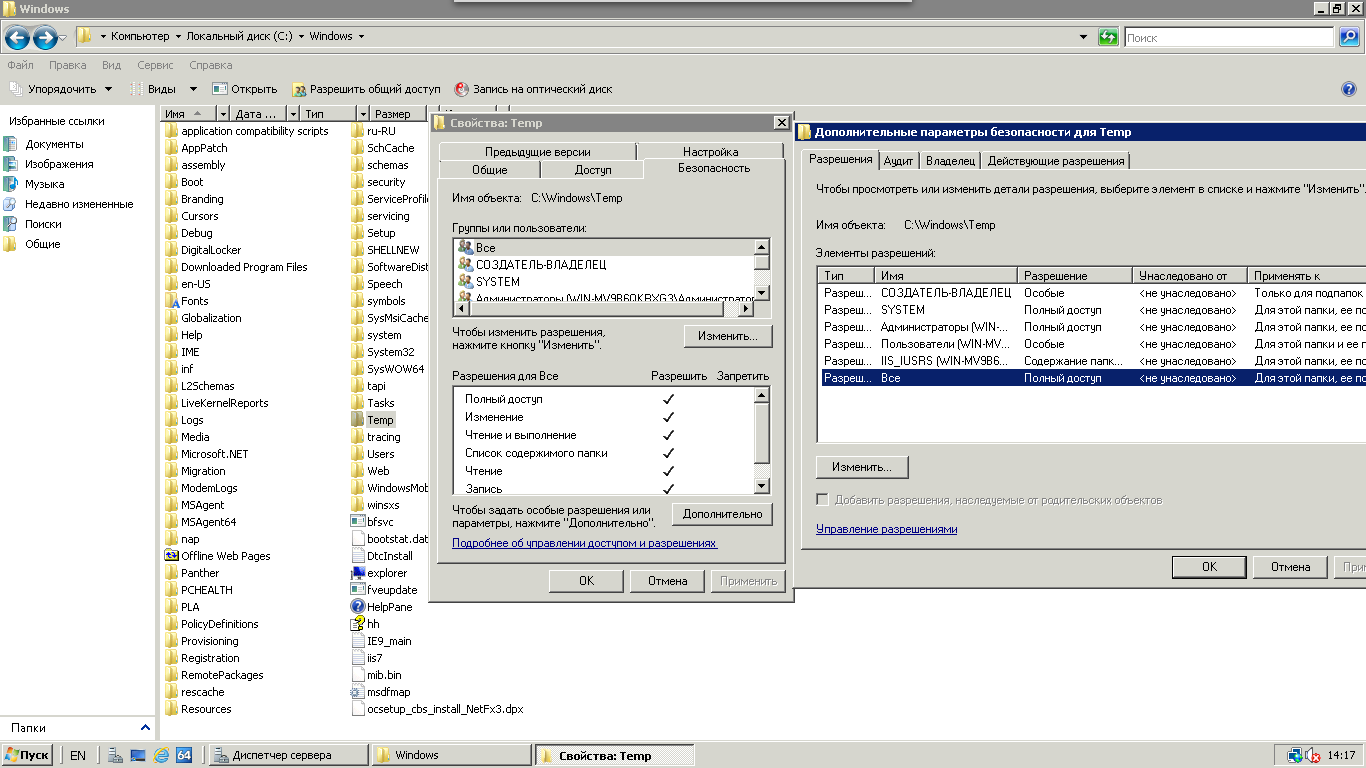This screenshot has width=1366, height=768.
Task: Toggle Добавить разрешения, наследуемые от родительских checkbox
Action: pos(823,500)
